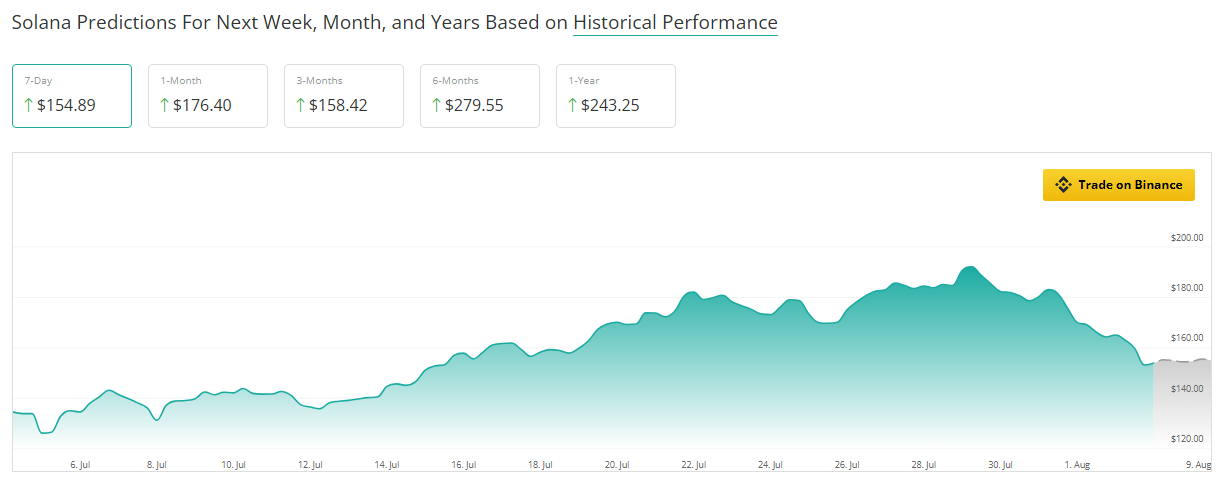The image size is (1224, 487).
Task: Click the up arrow beside $176.40
Action: tap(165, 105)
